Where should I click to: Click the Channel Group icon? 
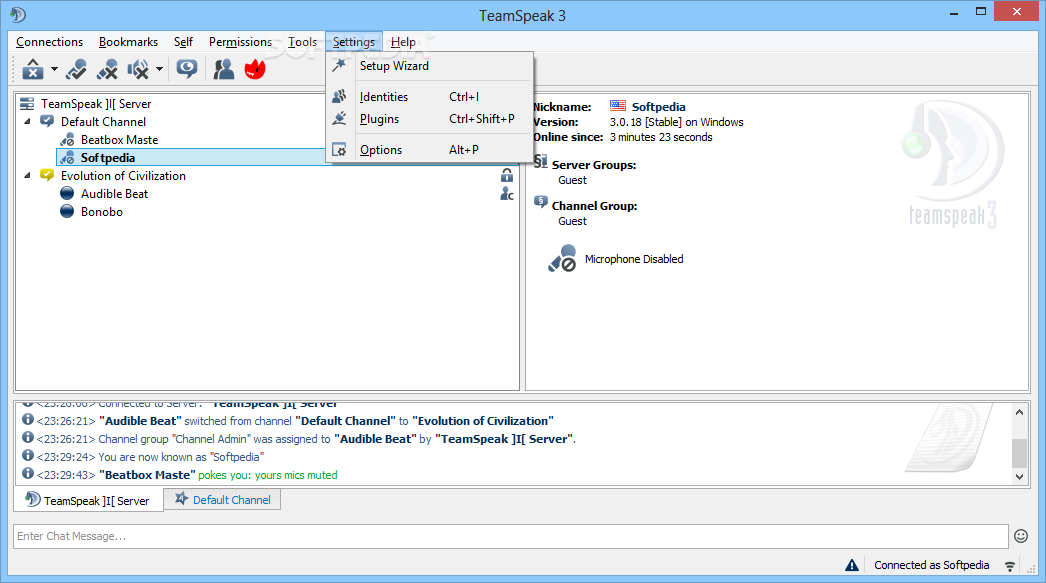click(541, 202)
